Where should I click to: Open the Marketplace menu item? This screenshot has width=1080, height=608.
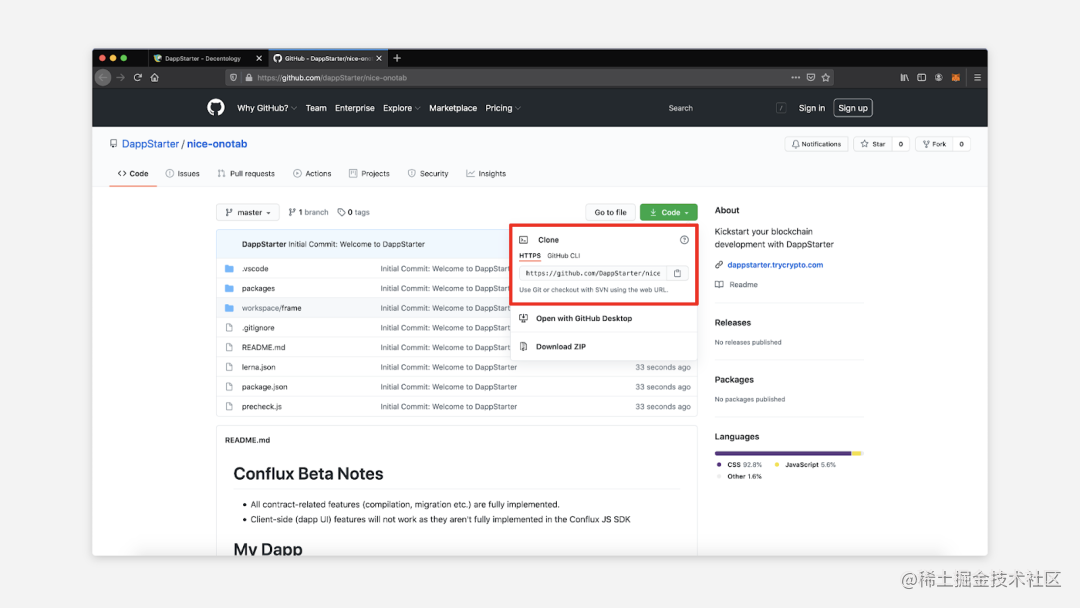coord(453,108)
